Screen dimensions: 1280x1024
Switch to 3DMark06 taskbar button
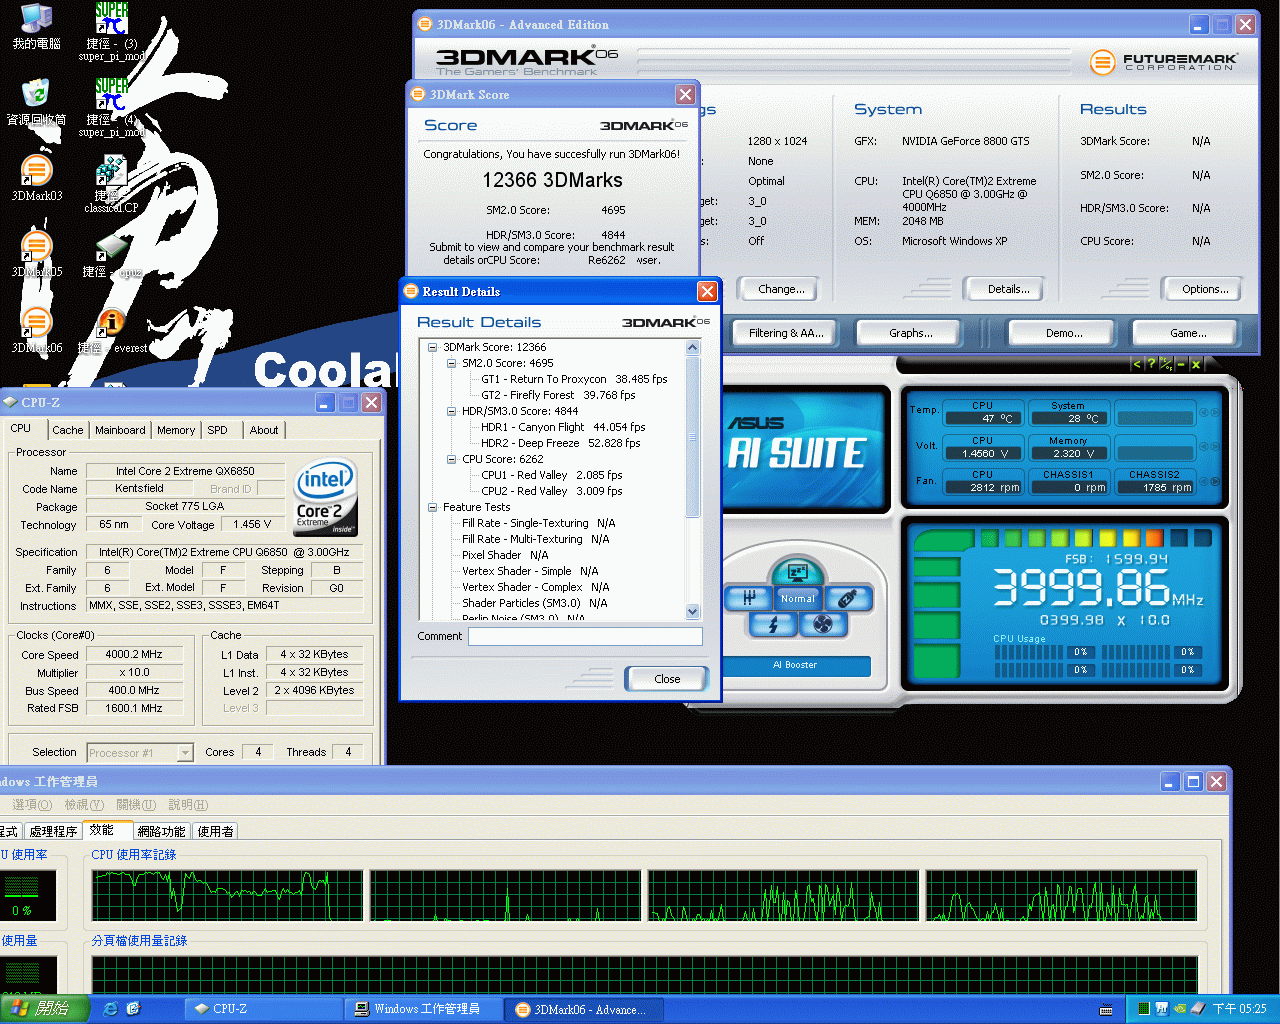coord(584,1009)
